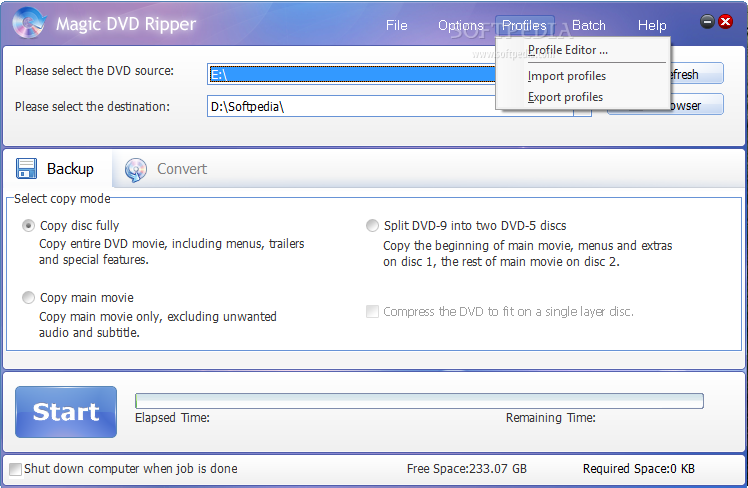Choose Split DVD-9 into two DVD-5 discs
The height and width of the screenshot is (488, 748).
(372, 225)
